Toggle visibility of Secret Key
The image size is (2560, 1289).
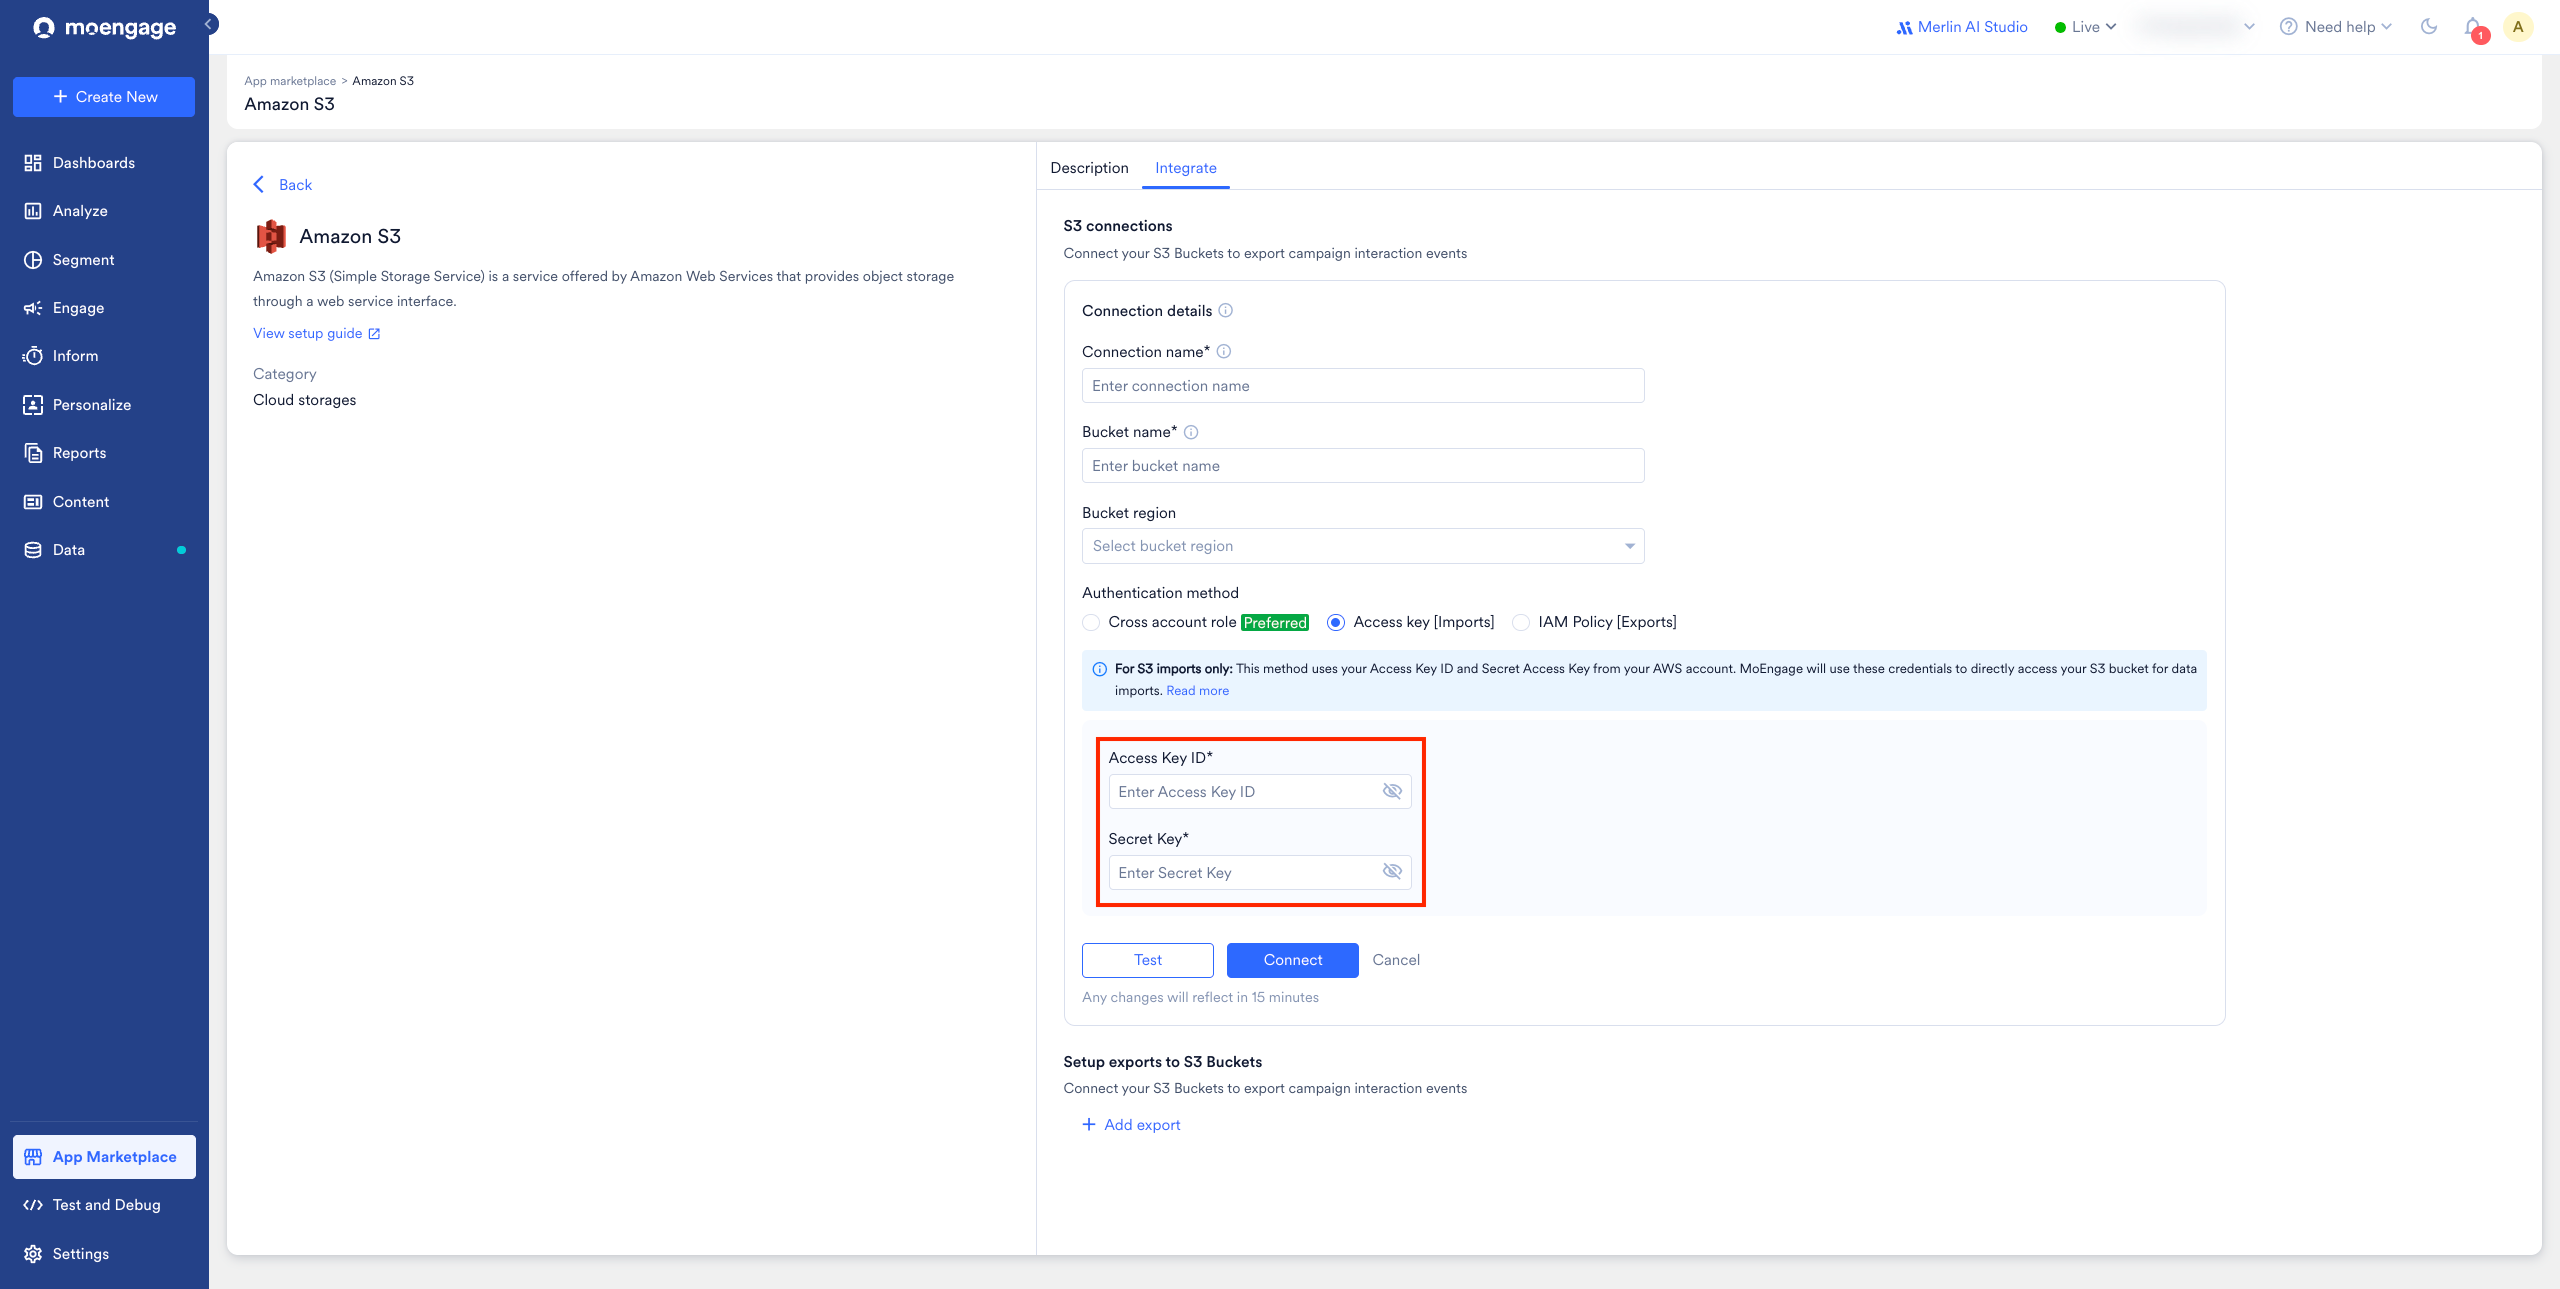(1392, 872)
